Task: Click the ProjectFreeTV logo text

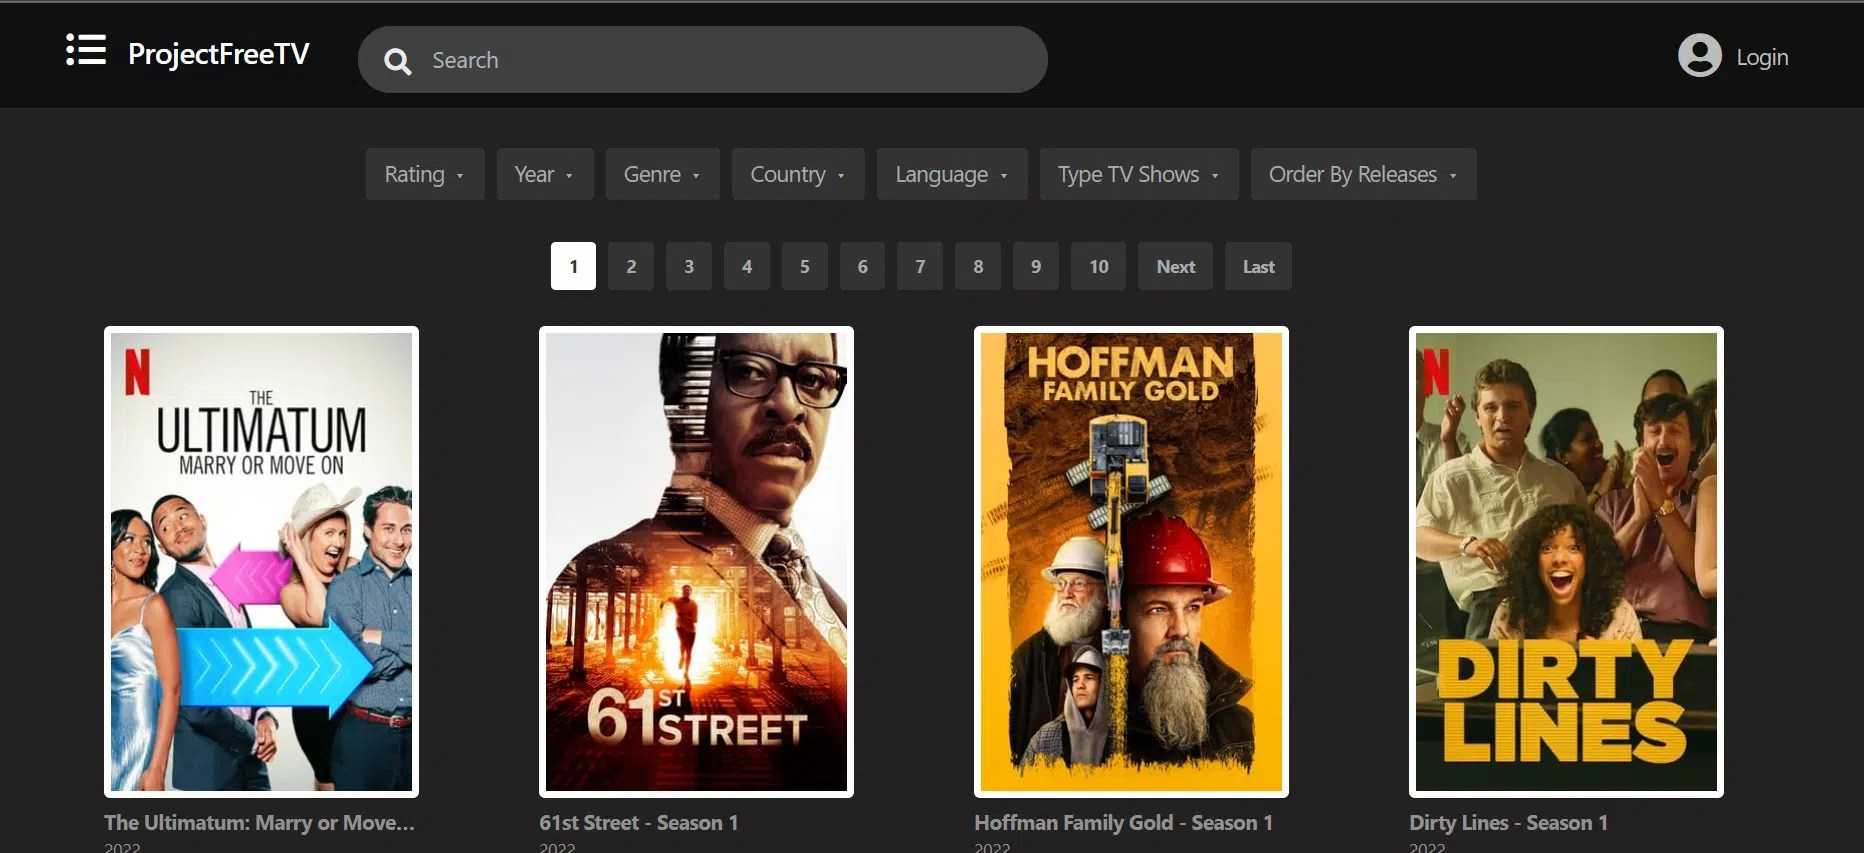Action: point(219,54)
